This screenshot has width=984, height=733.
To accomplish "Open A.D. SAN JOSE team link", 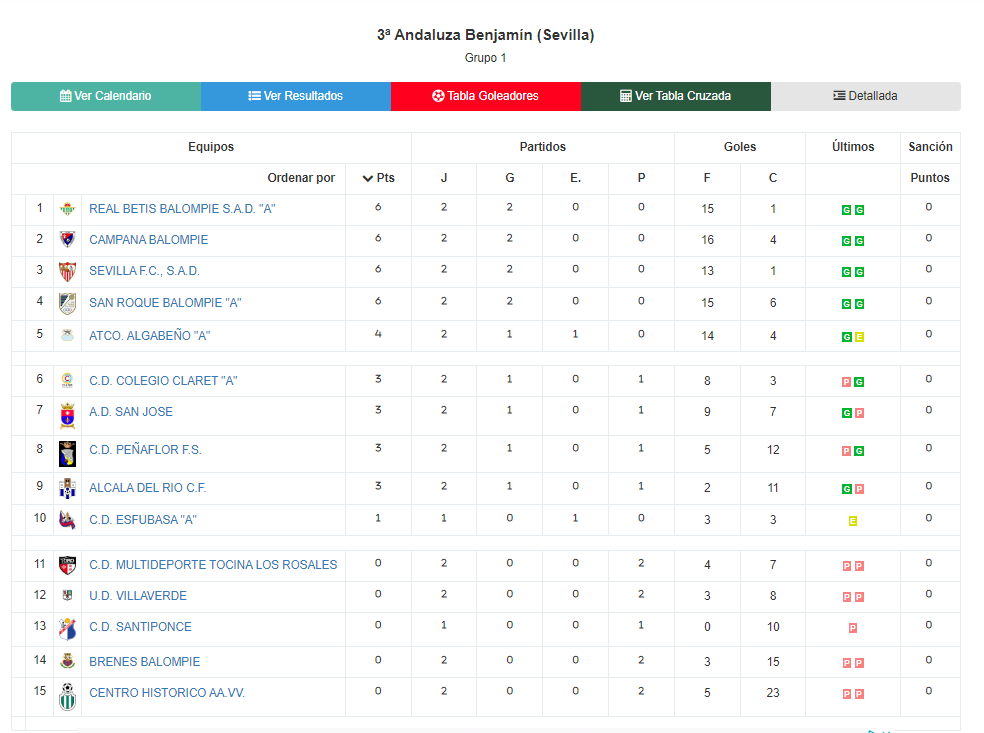I will (131, 412).
